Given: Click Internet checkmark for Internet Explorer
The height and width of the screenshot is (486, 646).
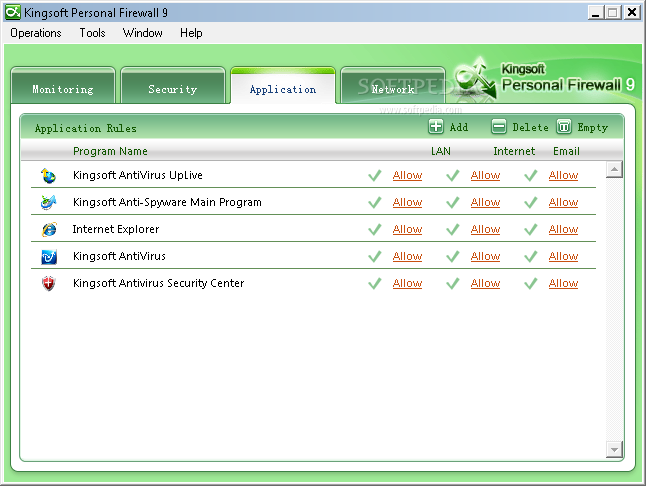Looking at the screenshot, I should (x=452, y=229).
